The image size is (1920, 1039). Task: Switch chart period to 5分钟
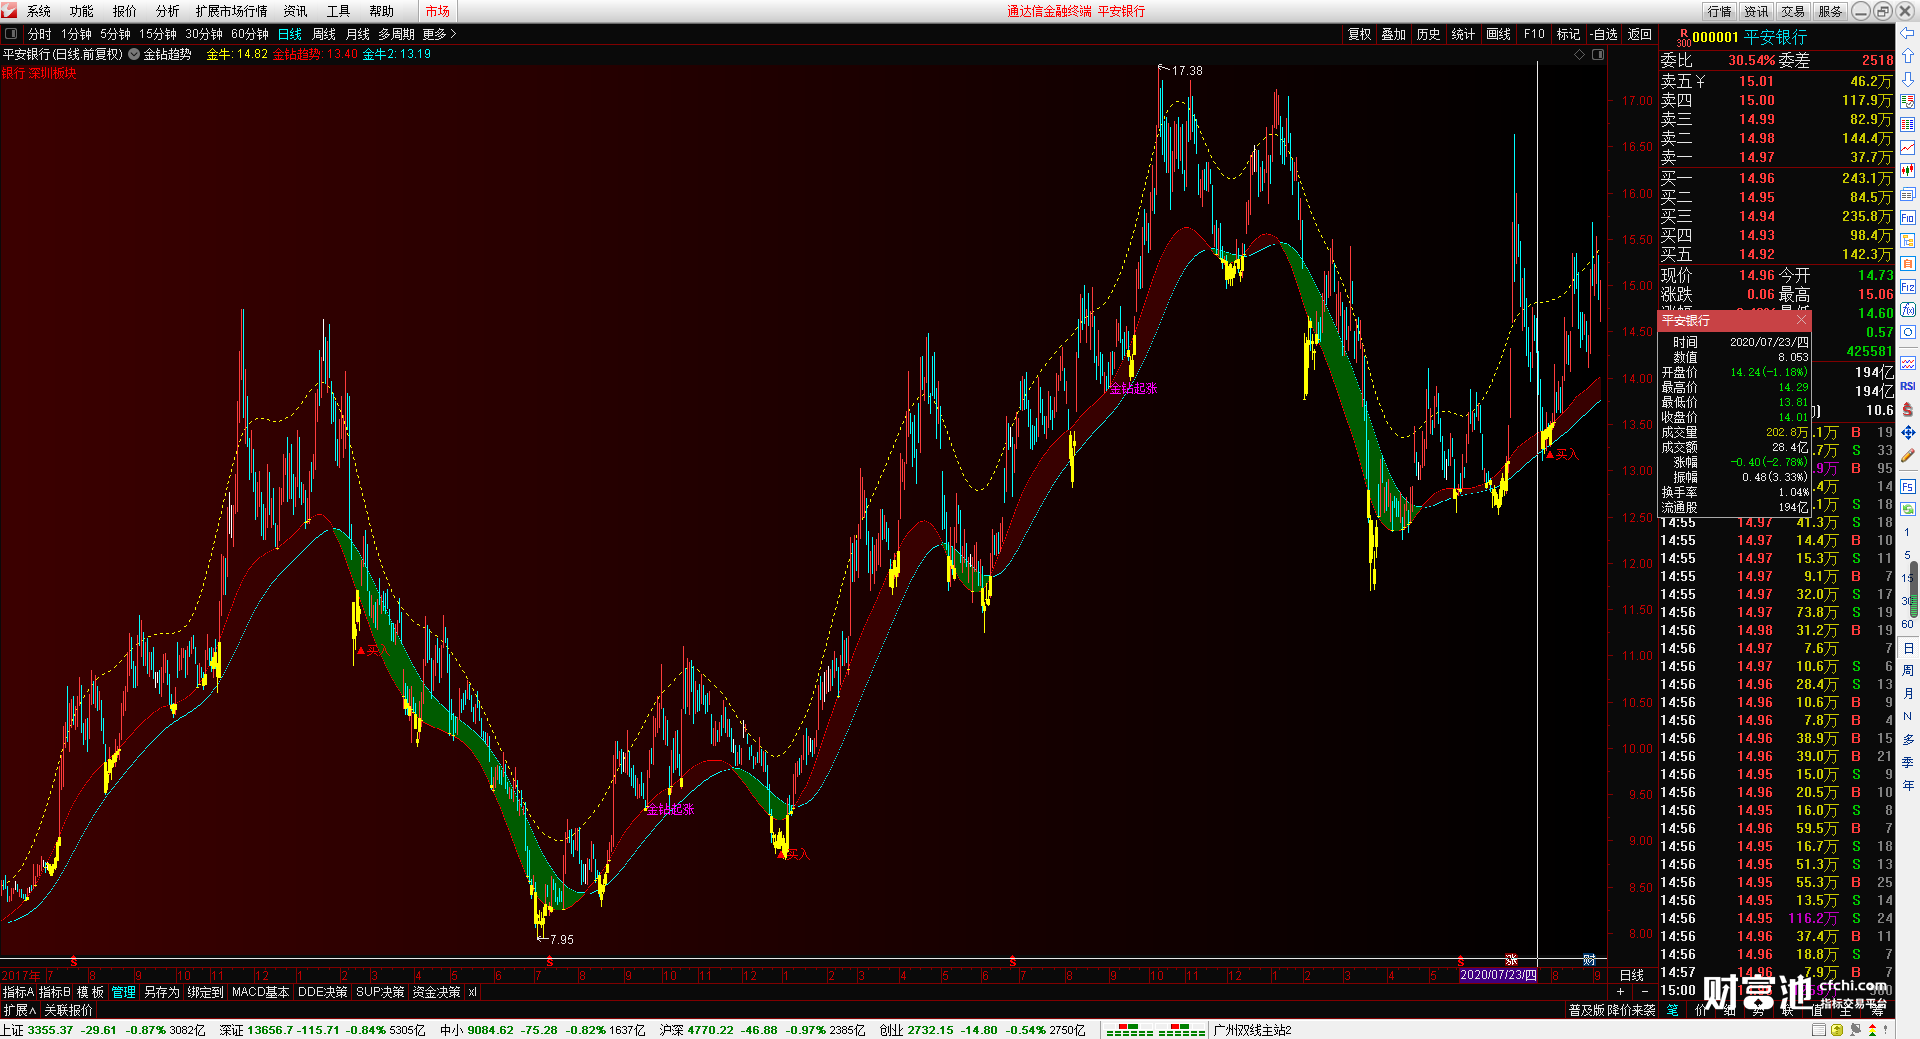[x=115, y=34]
